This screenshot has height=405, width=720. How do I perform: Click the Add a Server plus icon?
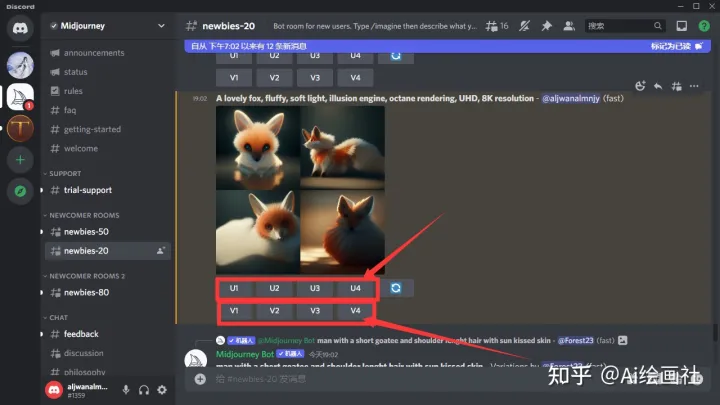pyautogui.click(x=21, y=160)
